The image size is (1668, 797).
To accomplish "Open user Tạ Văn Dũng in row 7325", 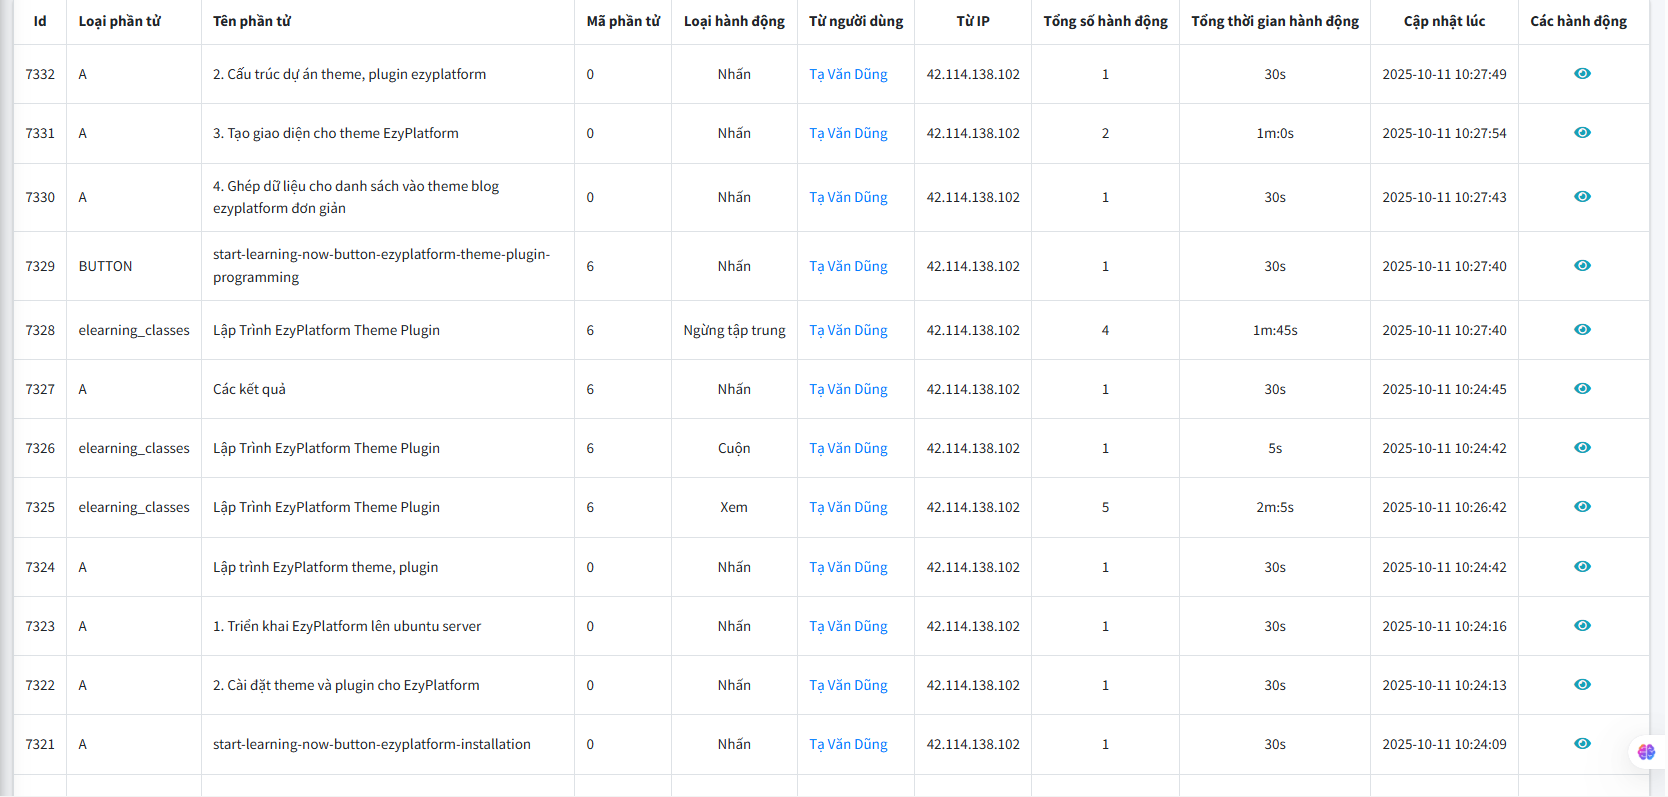I will (x=848, y=507).
